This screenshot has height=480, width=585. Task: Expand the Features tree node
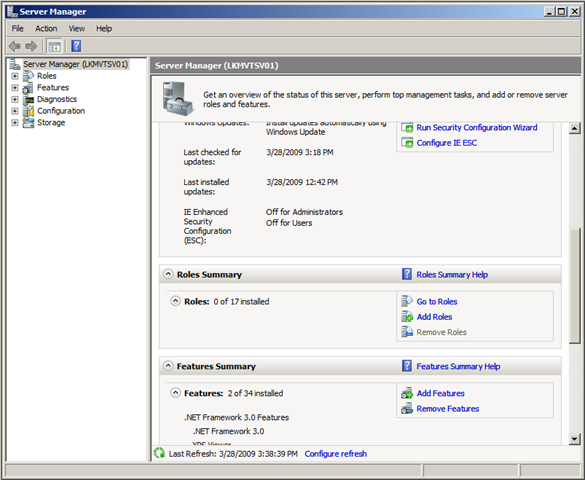pyautogui.click(x=15, y=88)
